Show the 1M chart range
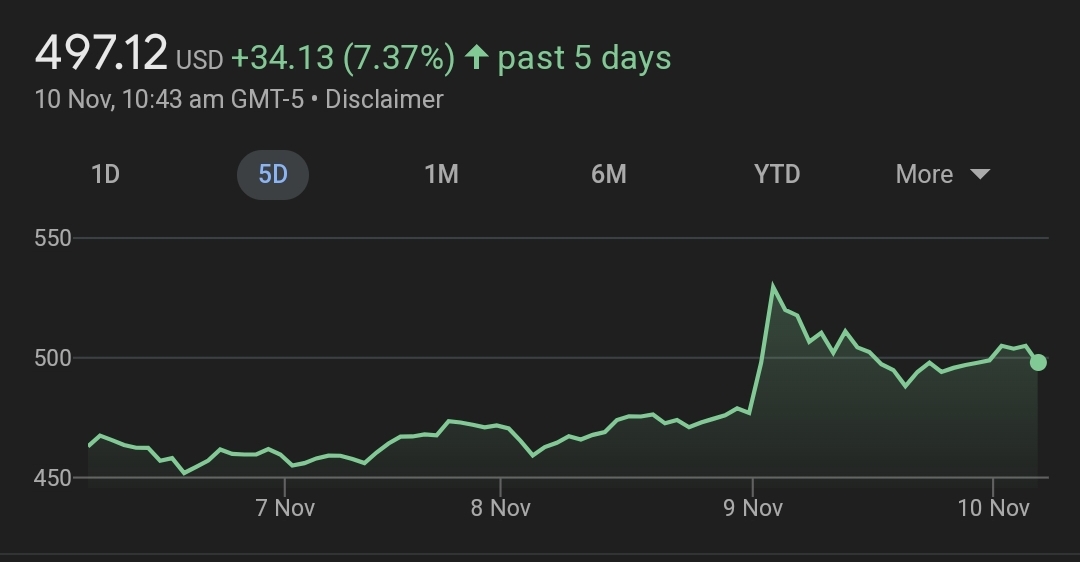 point(441,174)
